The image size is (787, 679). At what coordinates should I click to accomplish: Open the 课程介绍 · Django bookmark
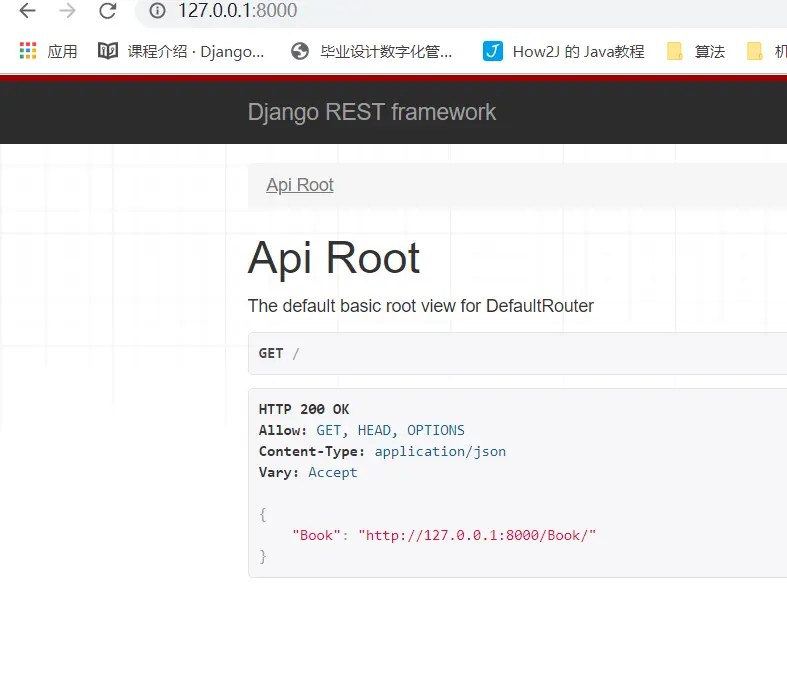181,51
